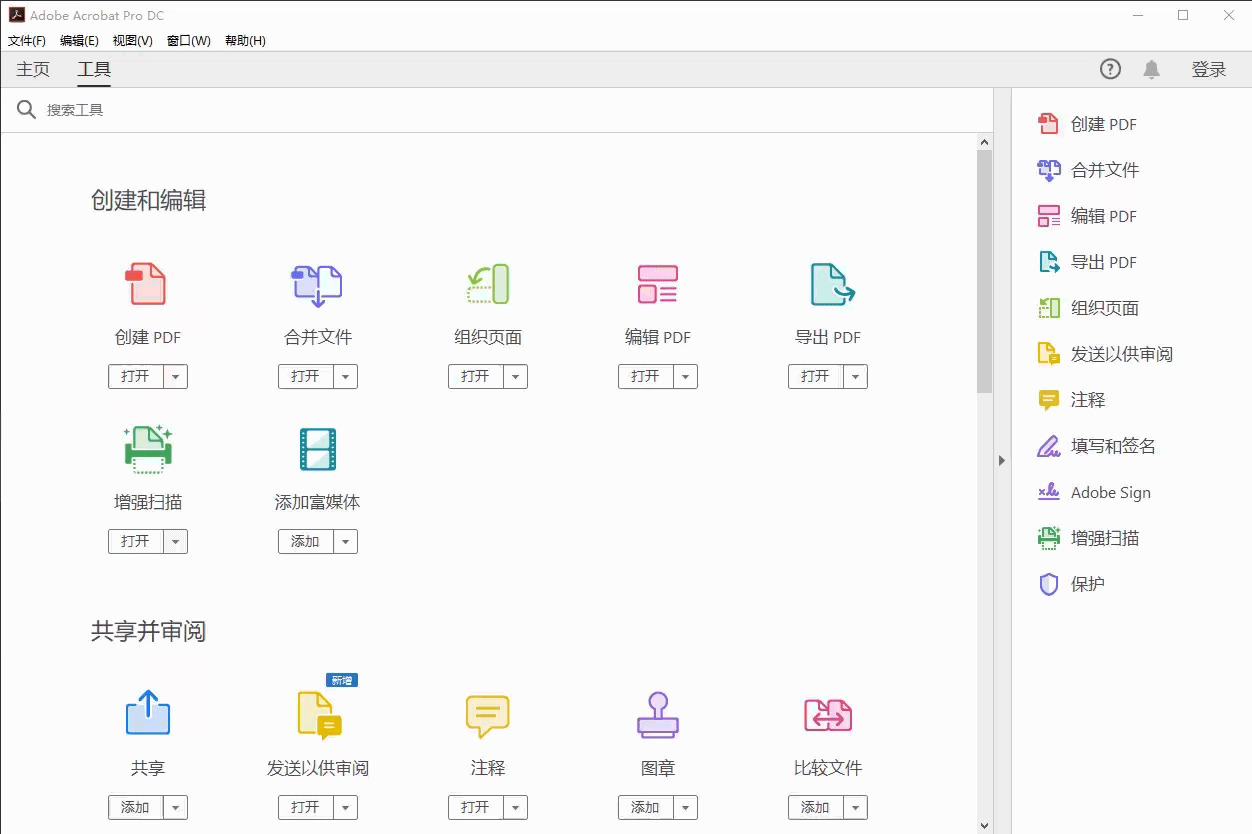Open the notifications bell
1252x834 pixels.
coord(1152,69)
